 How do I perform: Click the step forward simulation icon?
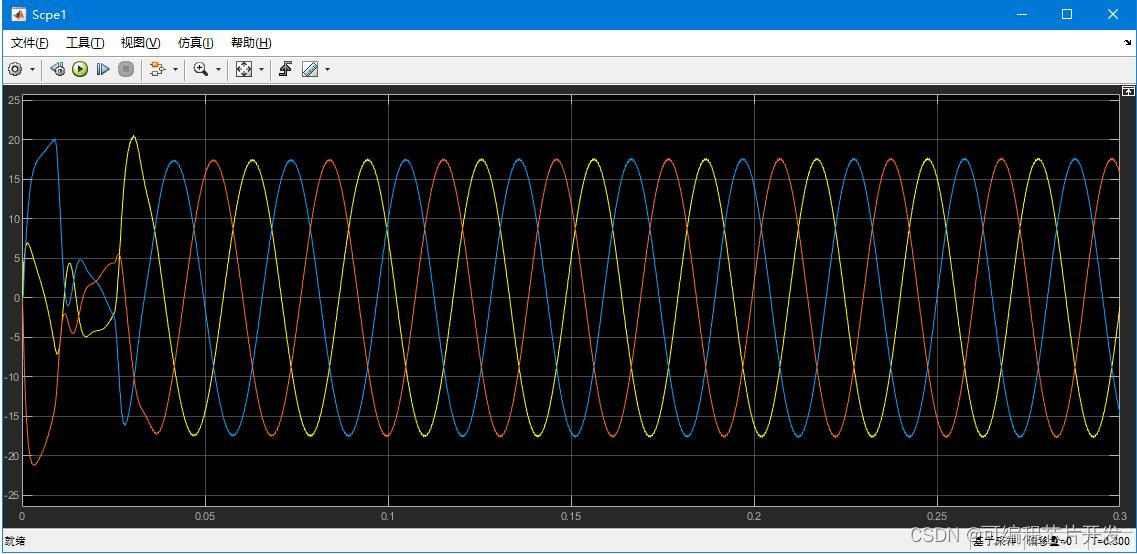103,70
